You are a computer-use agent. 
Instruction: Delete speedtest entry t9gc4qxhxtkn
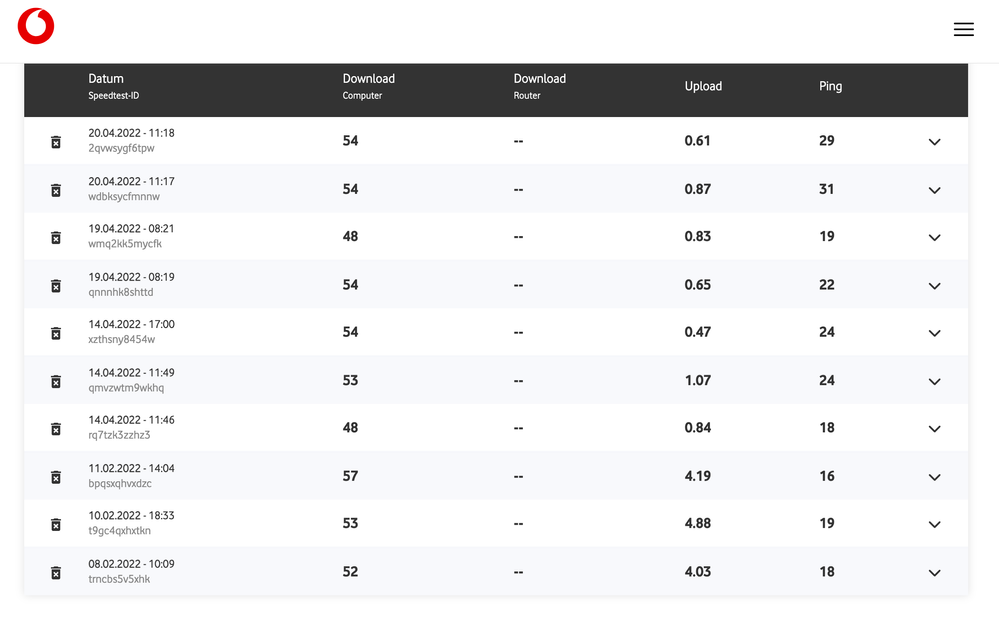pos(56,525)
